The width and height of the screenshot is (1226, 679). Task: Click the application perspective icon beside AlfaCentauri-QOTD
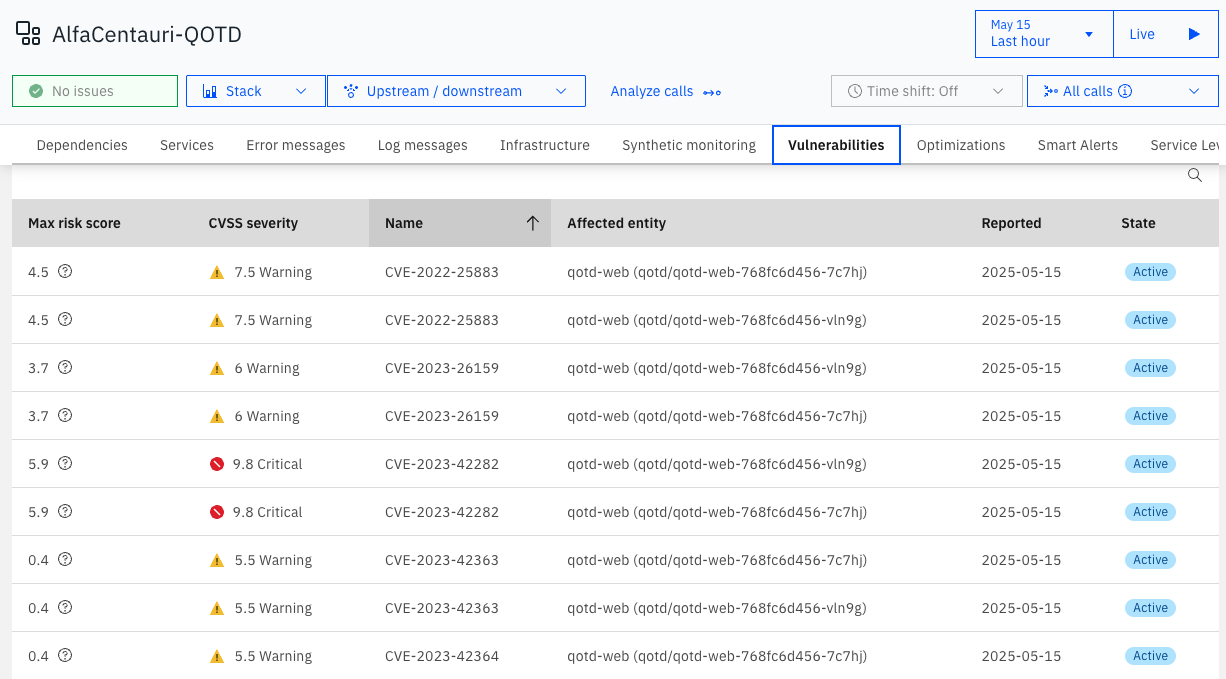click(x=28, y=34)
